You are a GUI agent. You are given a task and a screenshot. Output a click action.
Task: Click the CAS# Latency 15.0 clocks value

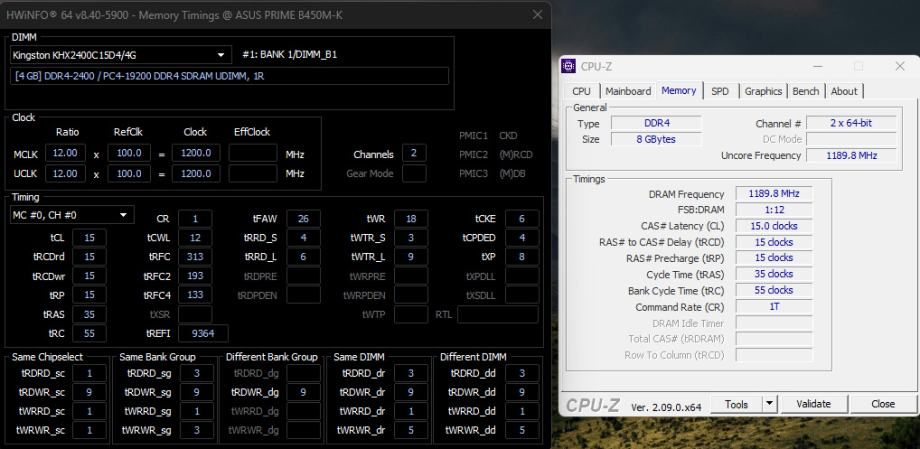point(774,226)
